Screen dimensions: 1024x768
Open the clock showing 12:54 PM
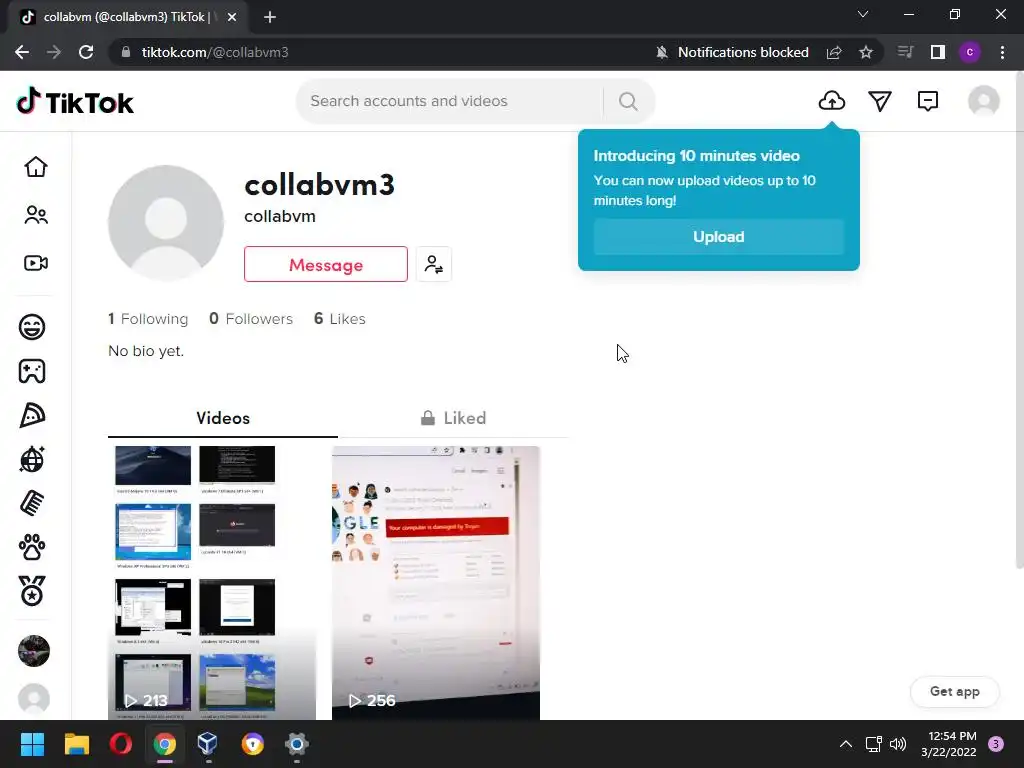[949, 744]
